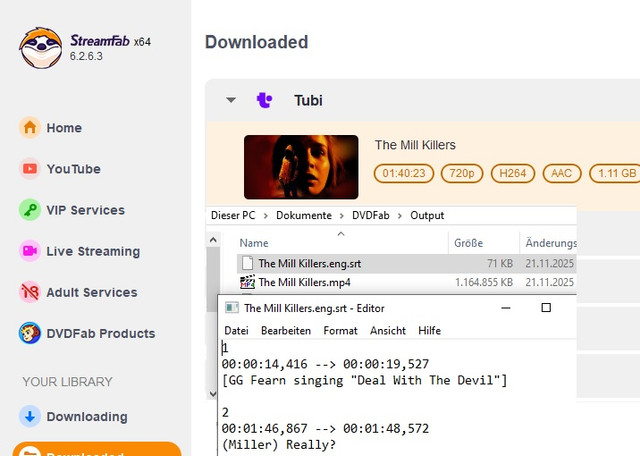This screenshot has height=456, width=640.
Task: Open the Format menu in Editor
Action: [x=340, y=330]
